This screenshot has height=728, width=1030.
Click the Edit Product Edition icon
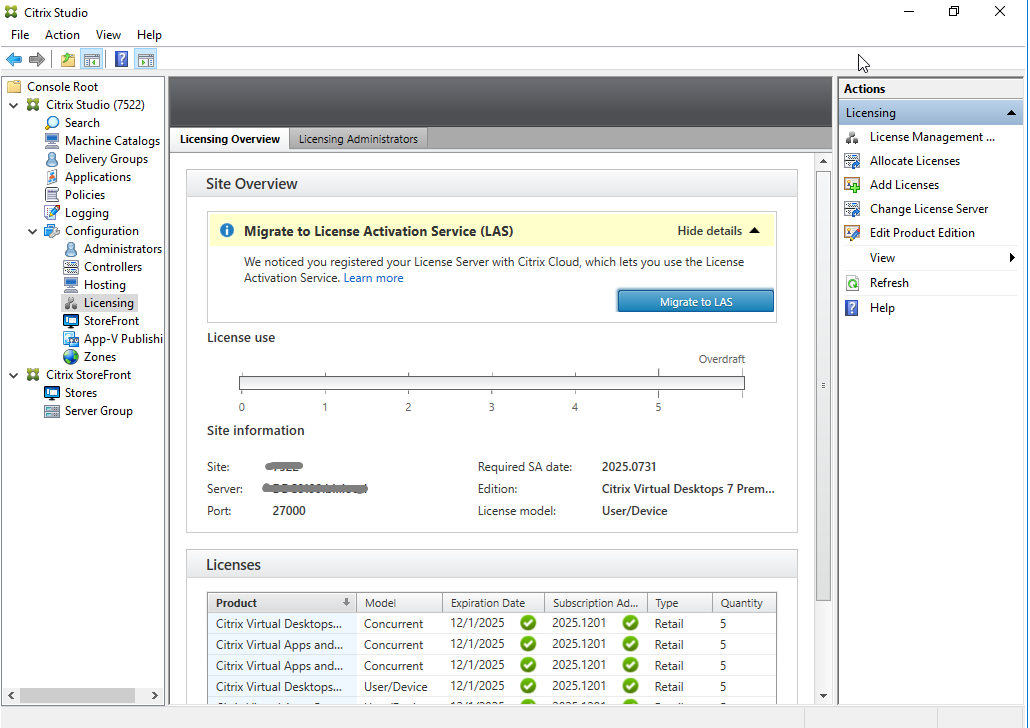tap(851, 232)
